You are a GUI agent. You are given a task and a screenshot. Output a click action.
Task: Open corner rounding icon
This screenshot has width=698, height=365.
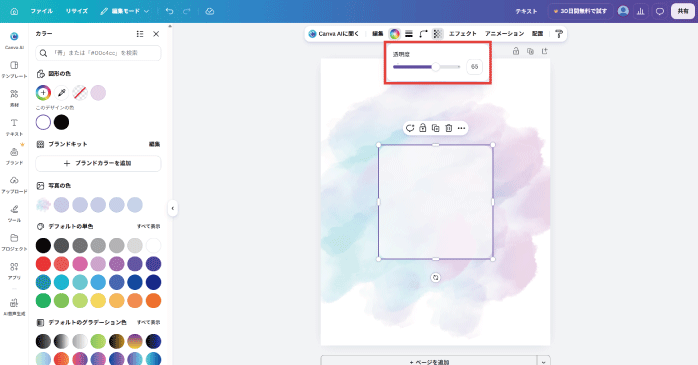point(423,33)
